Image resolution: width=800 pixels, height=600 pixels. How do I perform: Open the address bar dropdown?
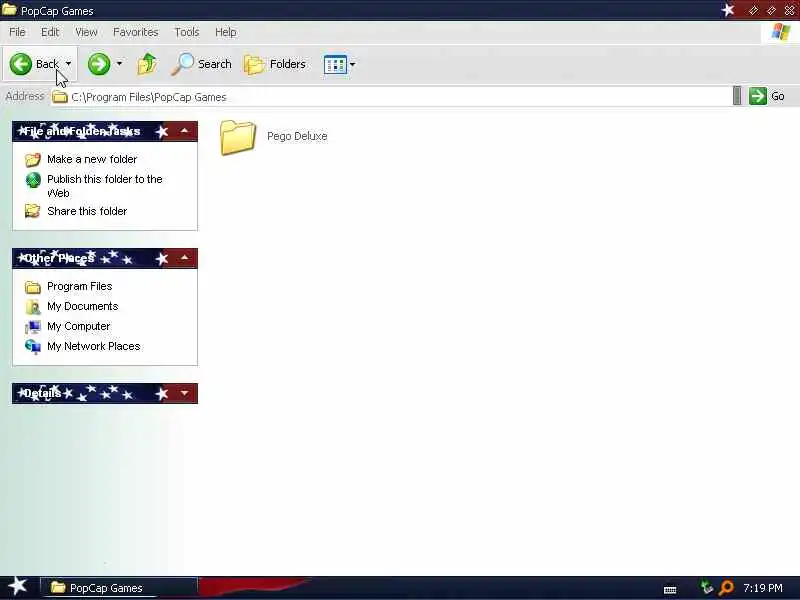click(x=737, y=96)
